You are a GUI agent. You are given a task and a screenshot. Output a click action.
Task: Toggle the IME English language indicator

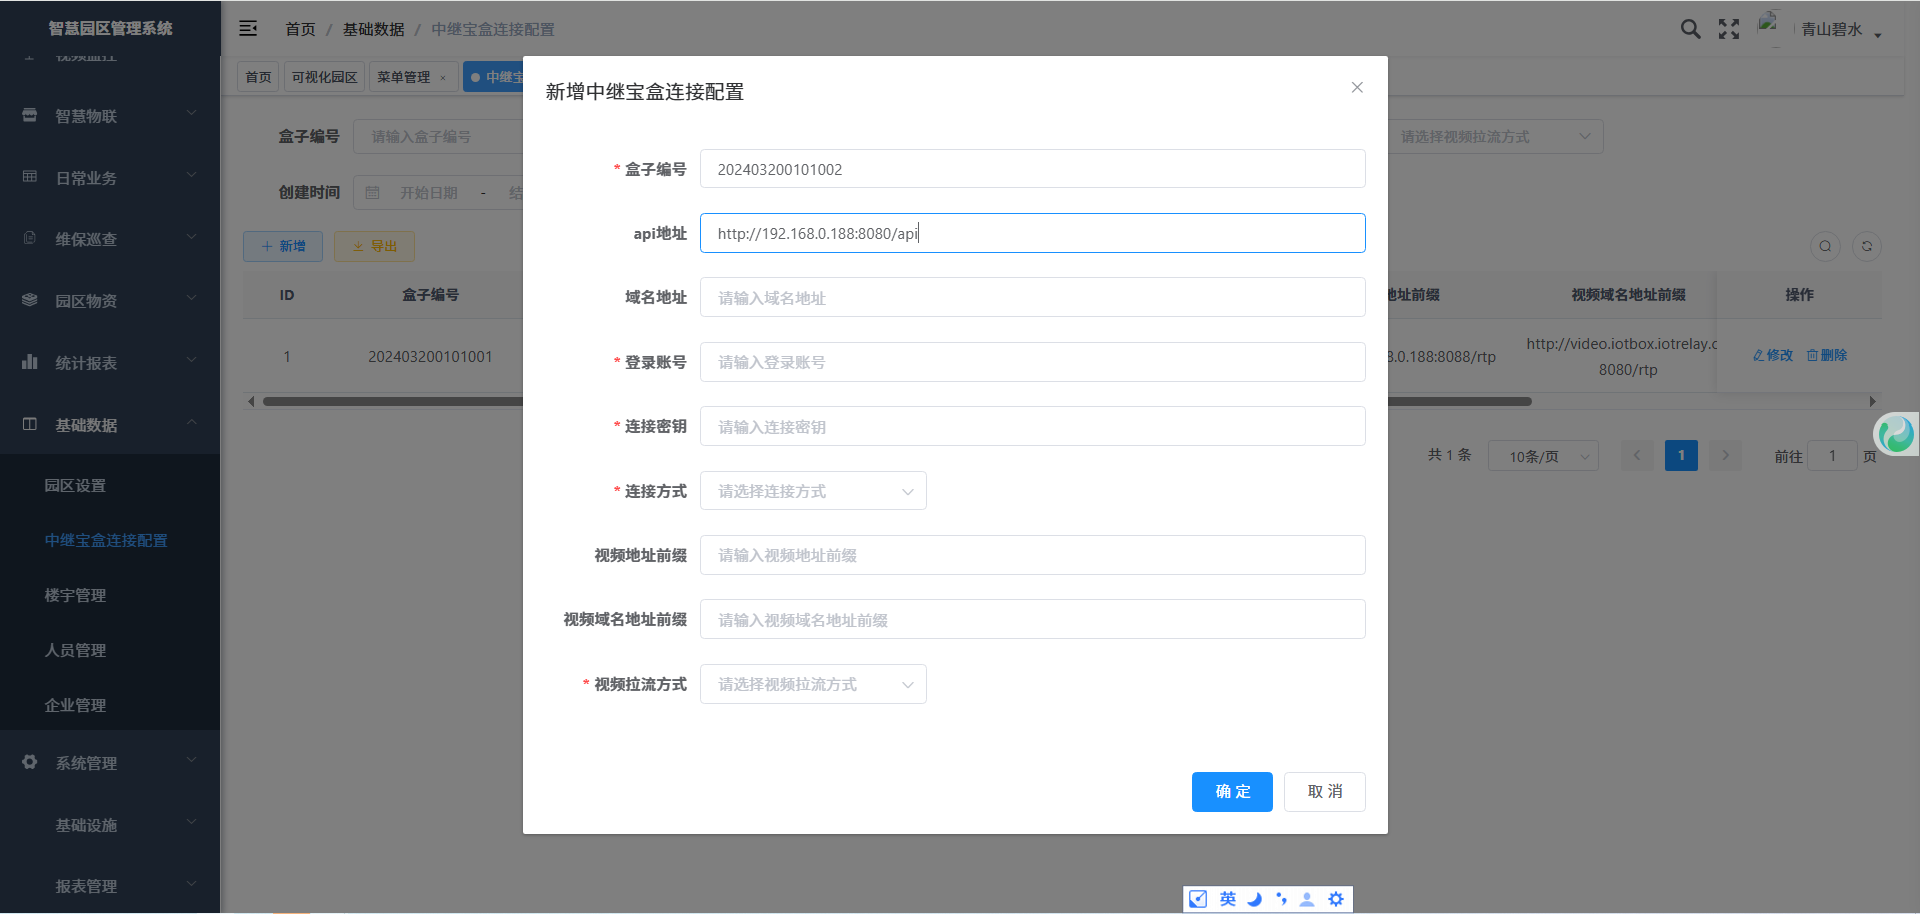1227,899
